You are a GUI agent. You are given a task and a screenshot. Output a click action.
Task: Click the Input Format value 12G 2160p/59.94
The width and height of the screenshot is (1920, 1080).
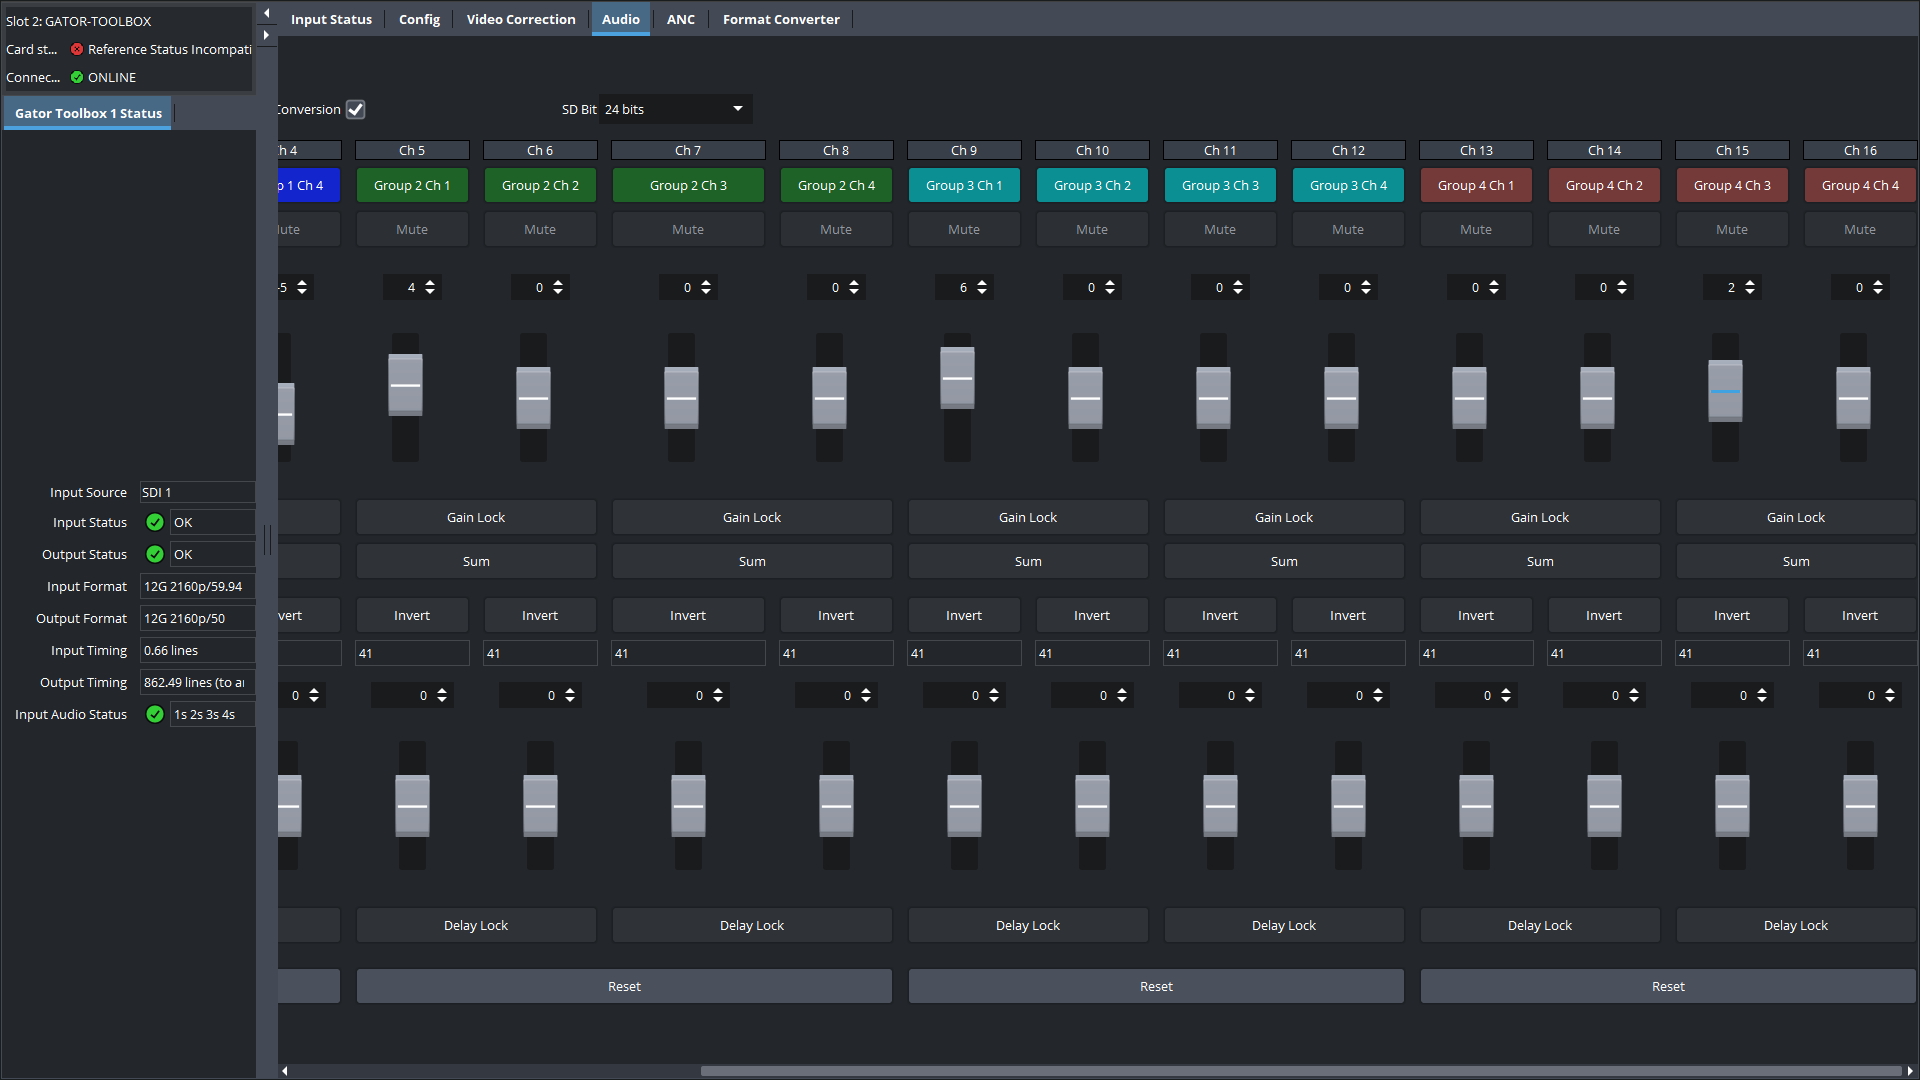tap(197, 586)
